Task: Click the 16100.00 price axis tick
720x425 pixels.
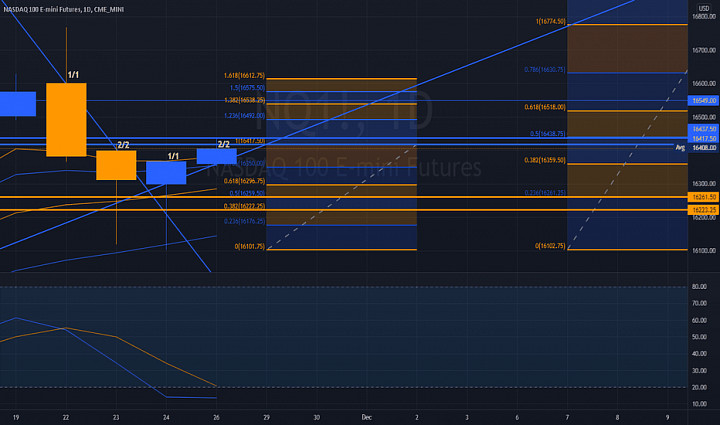Action: click(x=704, y=251)
